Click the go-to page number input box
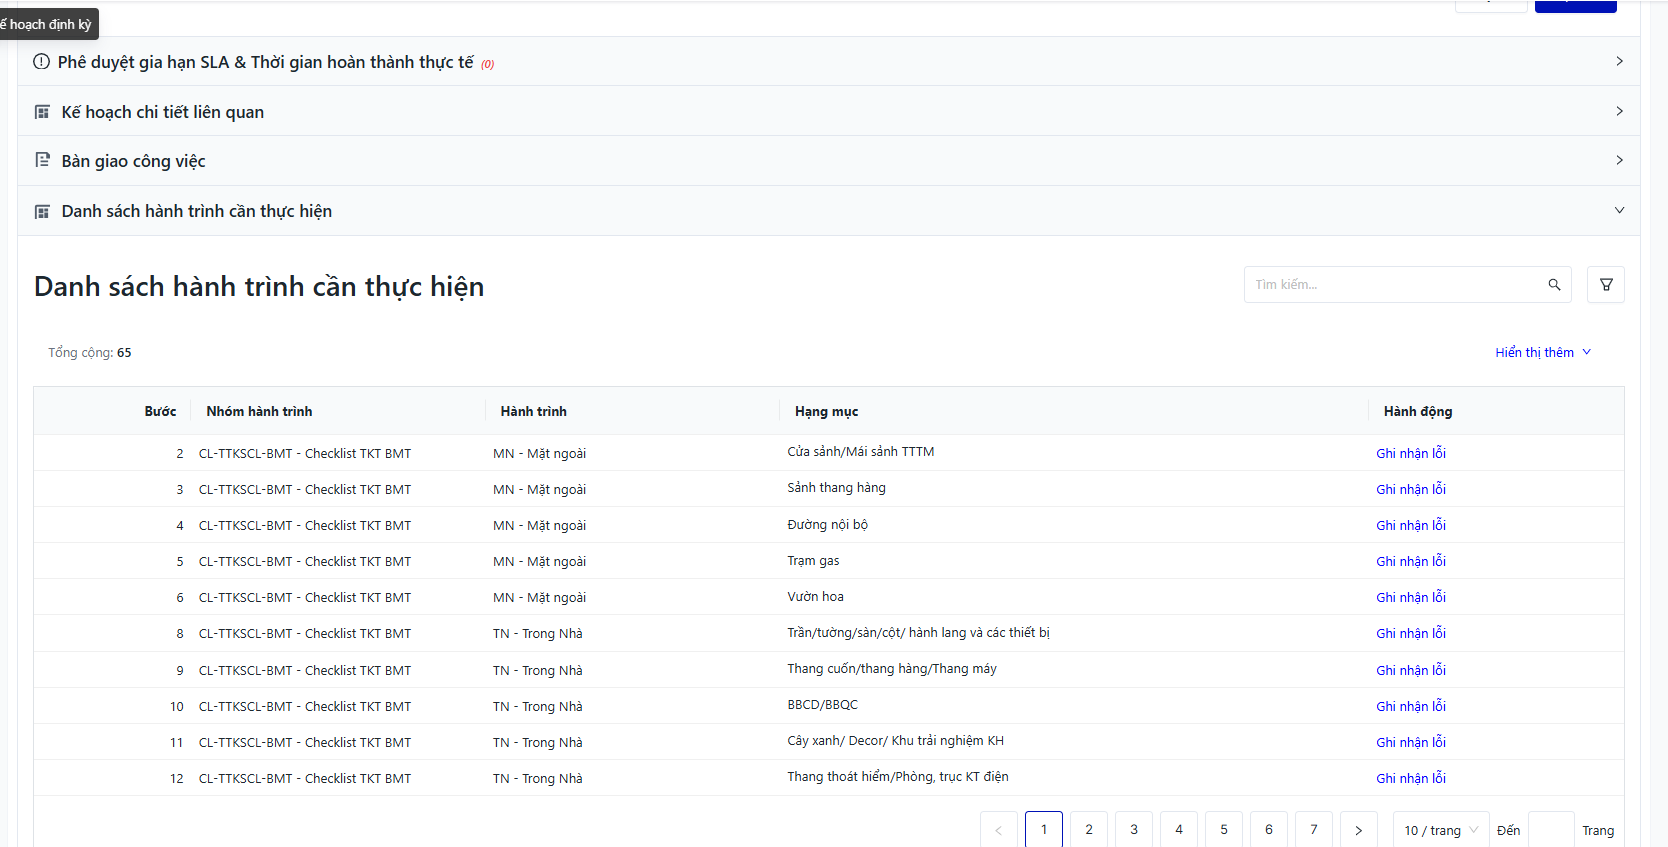 coord(1551,830)
